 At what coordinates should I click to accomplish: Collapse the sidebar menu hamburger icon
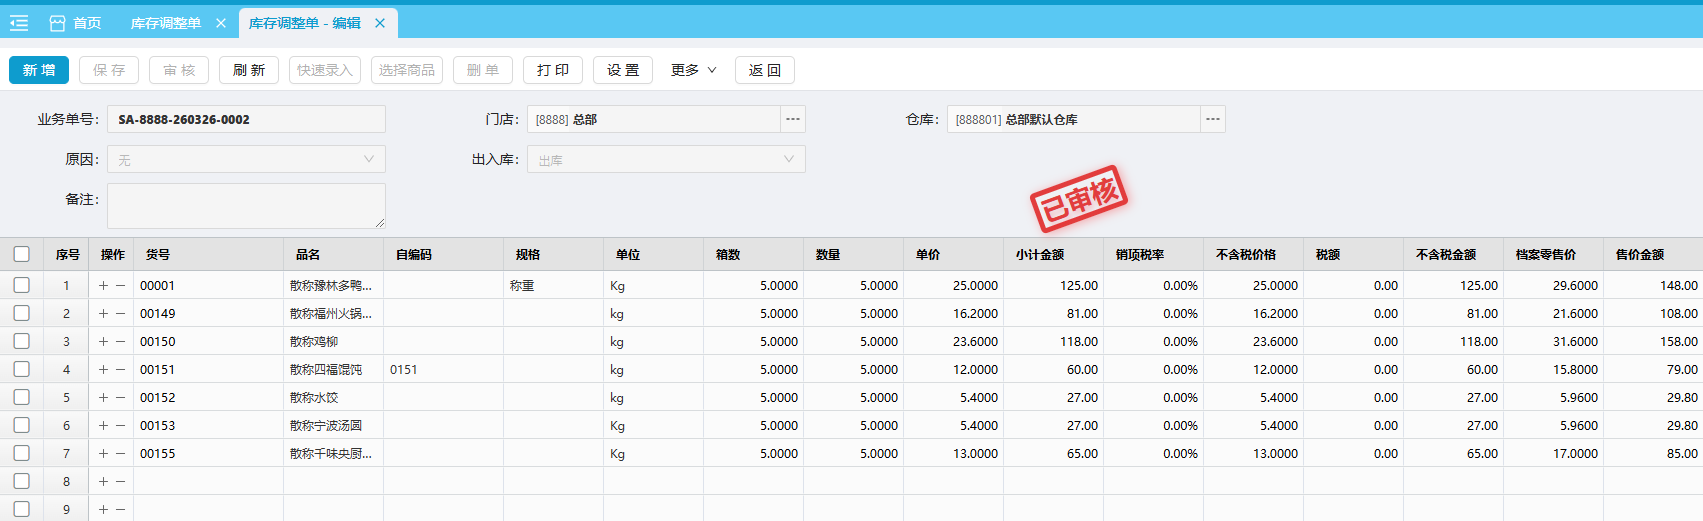[19, 23]
